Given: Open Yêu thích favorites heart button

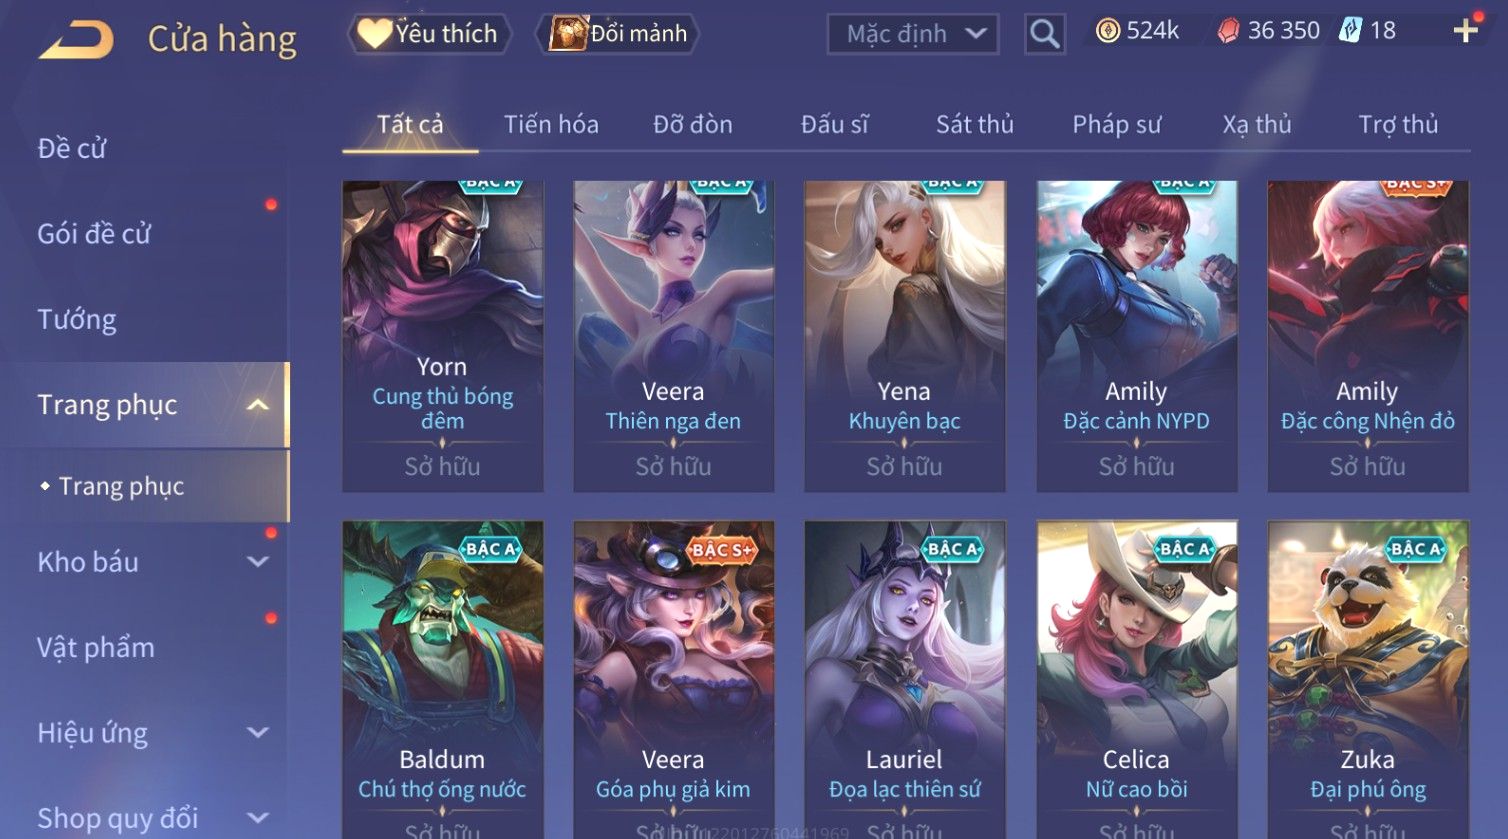Looking at the screenshot, I should click(x=430, y=34).
